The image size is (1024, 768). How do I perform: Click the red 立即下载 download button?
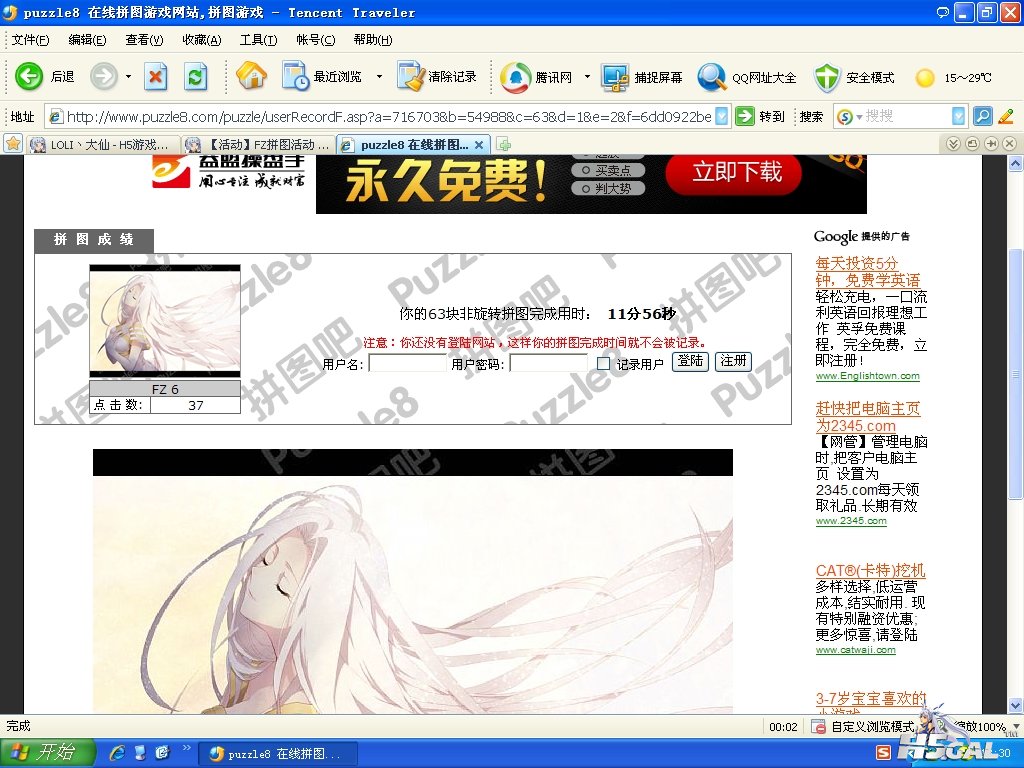tap(733, 172)
